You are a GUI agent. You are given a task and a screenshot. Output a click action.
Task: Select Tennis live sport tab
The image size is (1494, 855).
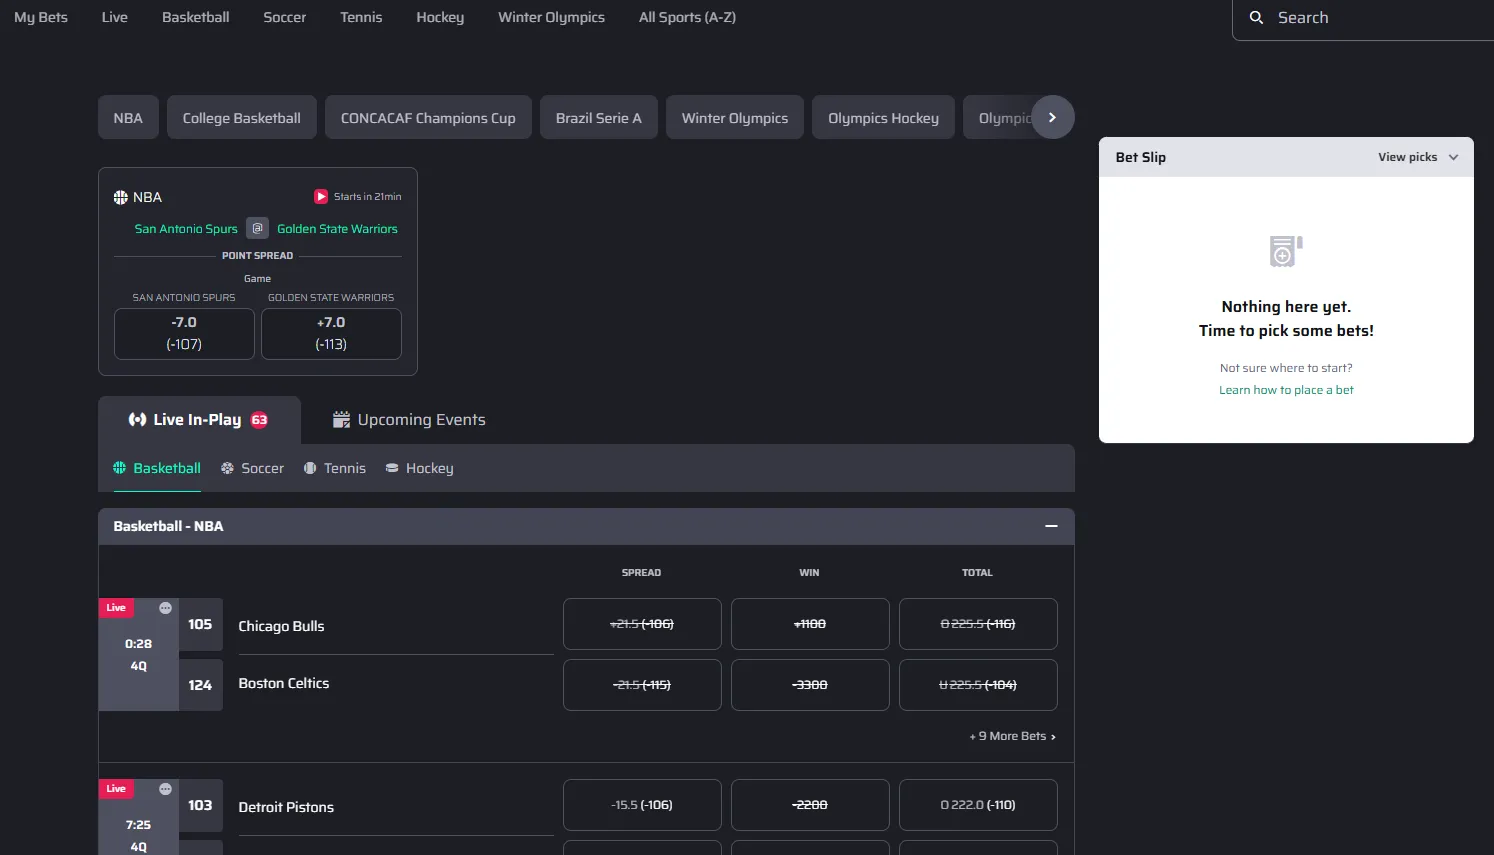pos(335,468)
